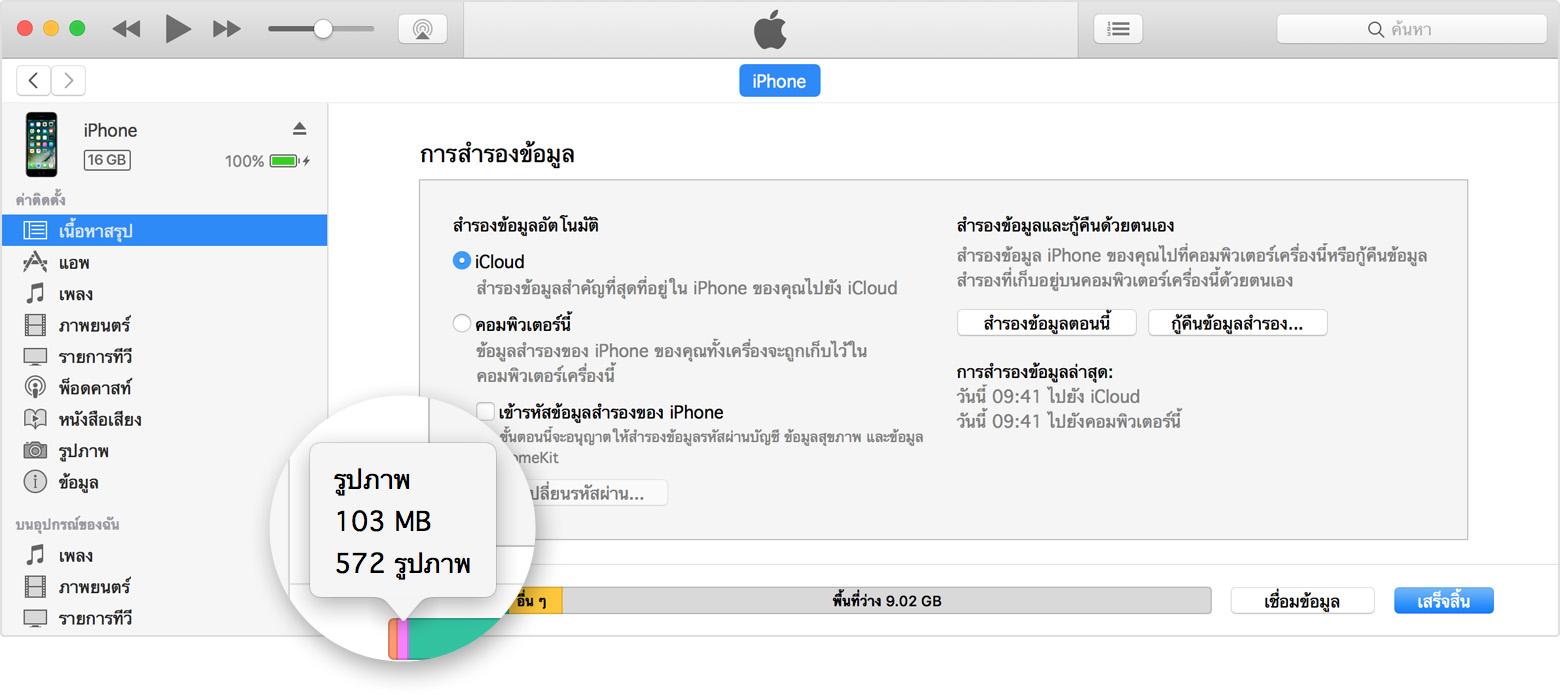Click the เสร็จสิ้น (Done) button
Viewport: 1560px width, 694px height.
pos(1443,601)
